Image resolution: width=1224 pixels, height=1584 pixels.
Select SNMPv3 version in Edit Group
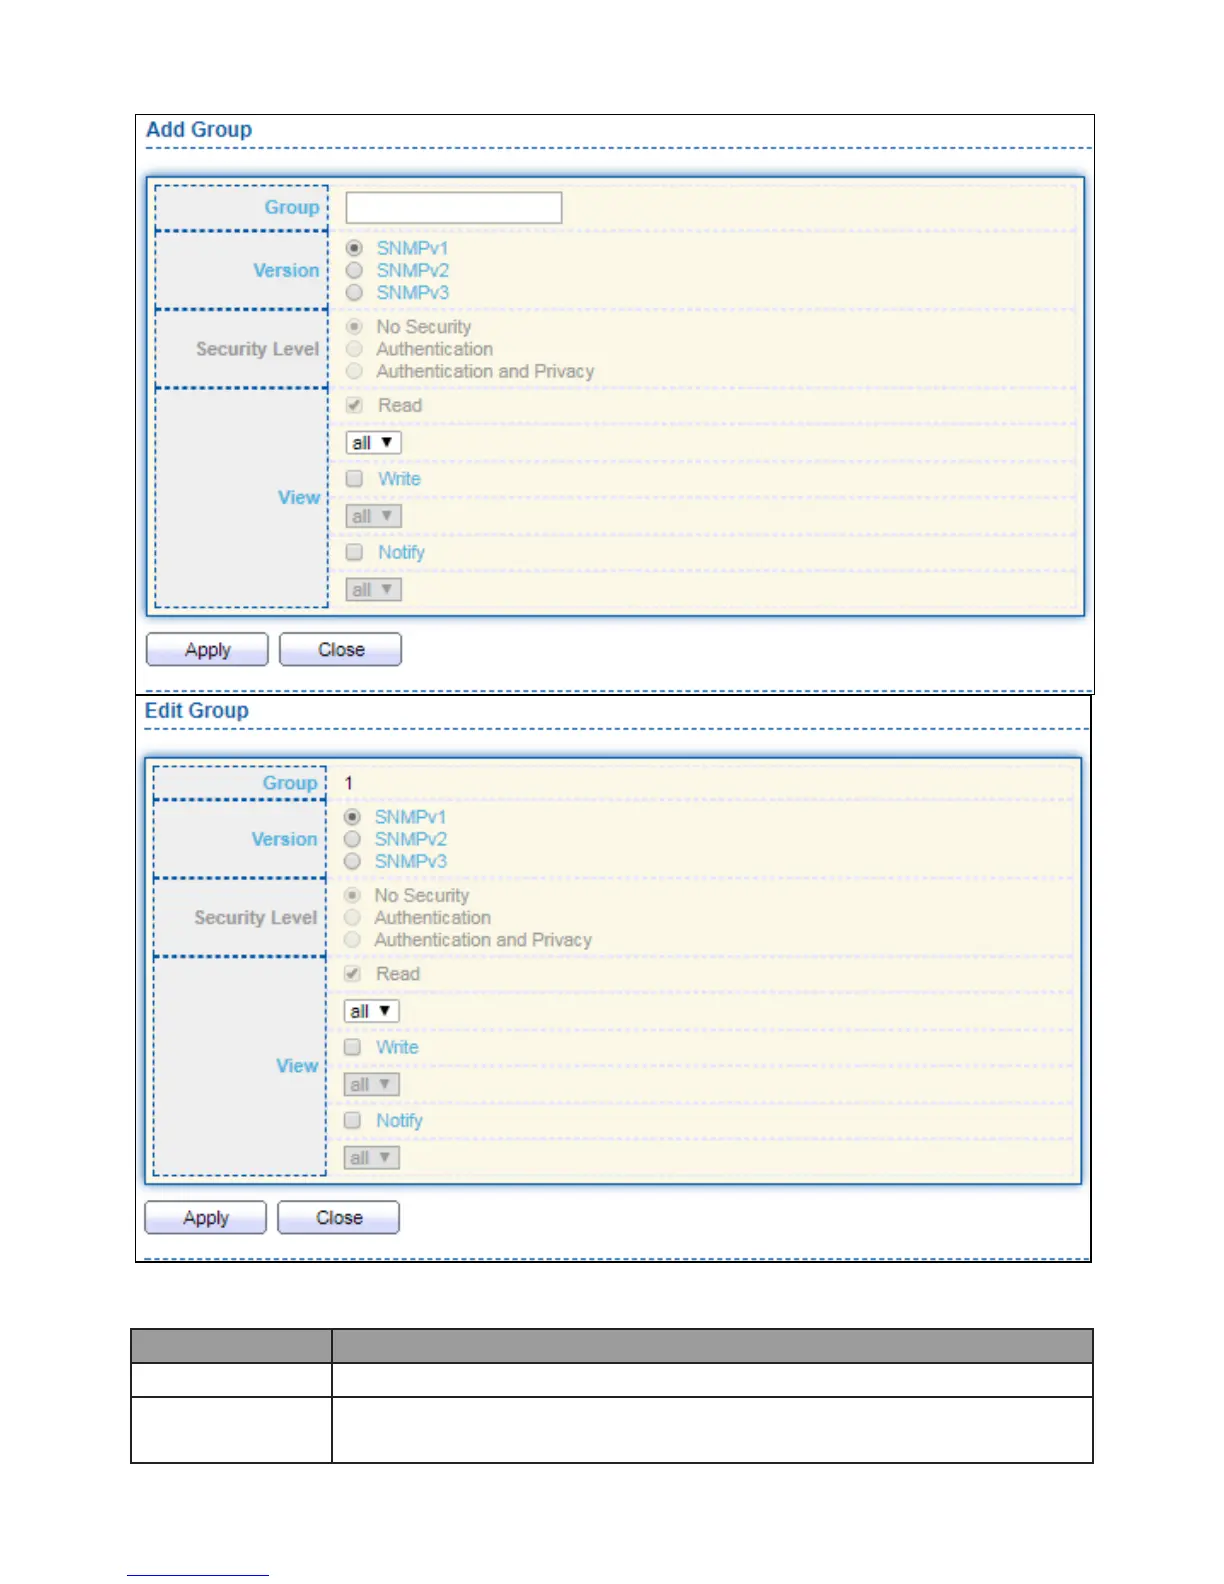[352, 861]
